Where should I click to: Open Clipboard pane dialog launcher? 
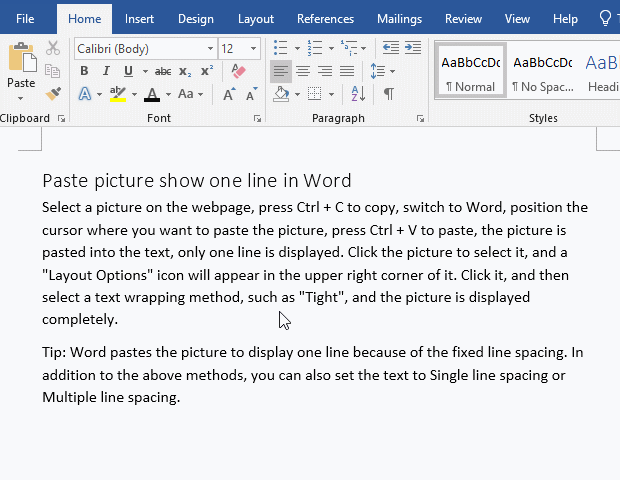coord(61,118)
